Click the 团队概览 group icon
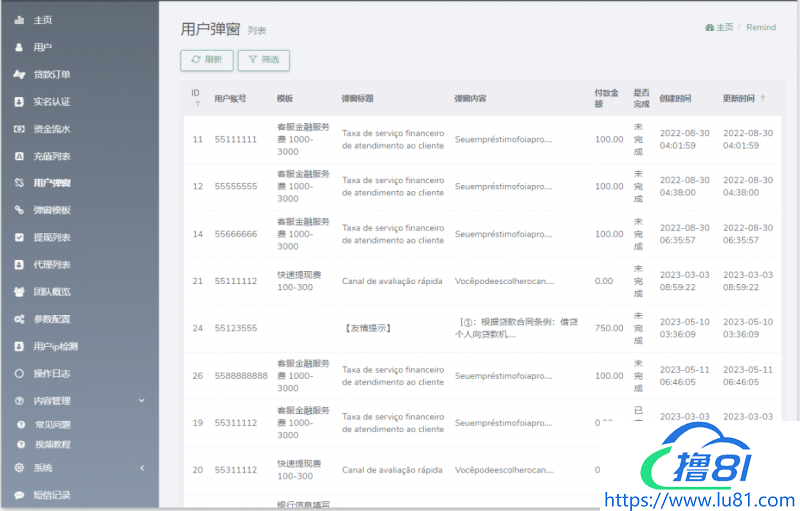 coord(19,292)
